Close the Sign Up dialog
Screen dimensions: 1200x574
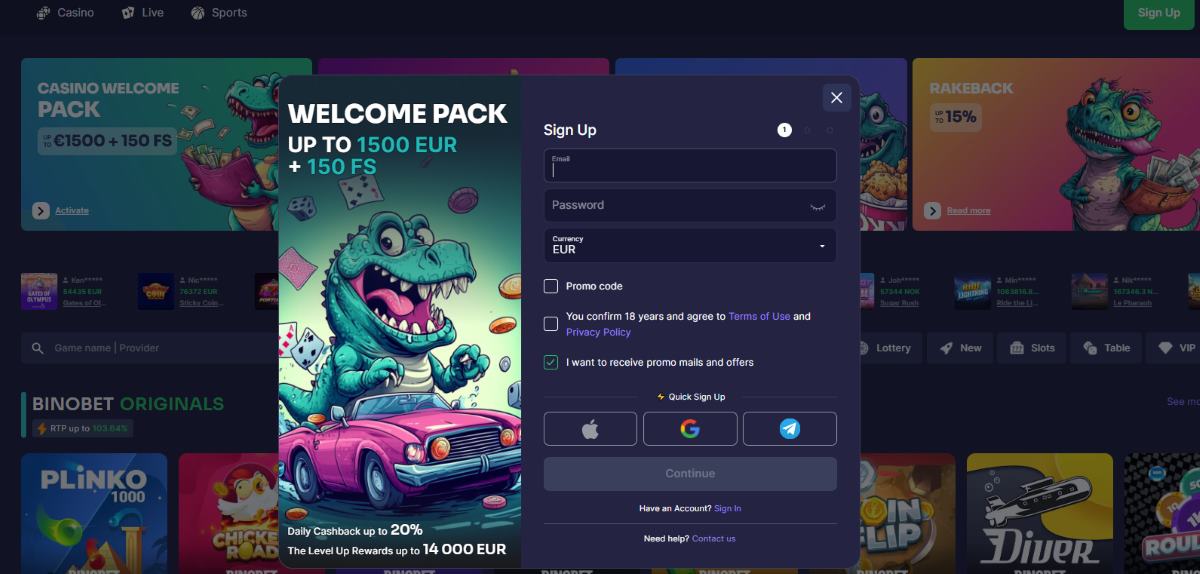pyautogui.click(x=836, y=97)
